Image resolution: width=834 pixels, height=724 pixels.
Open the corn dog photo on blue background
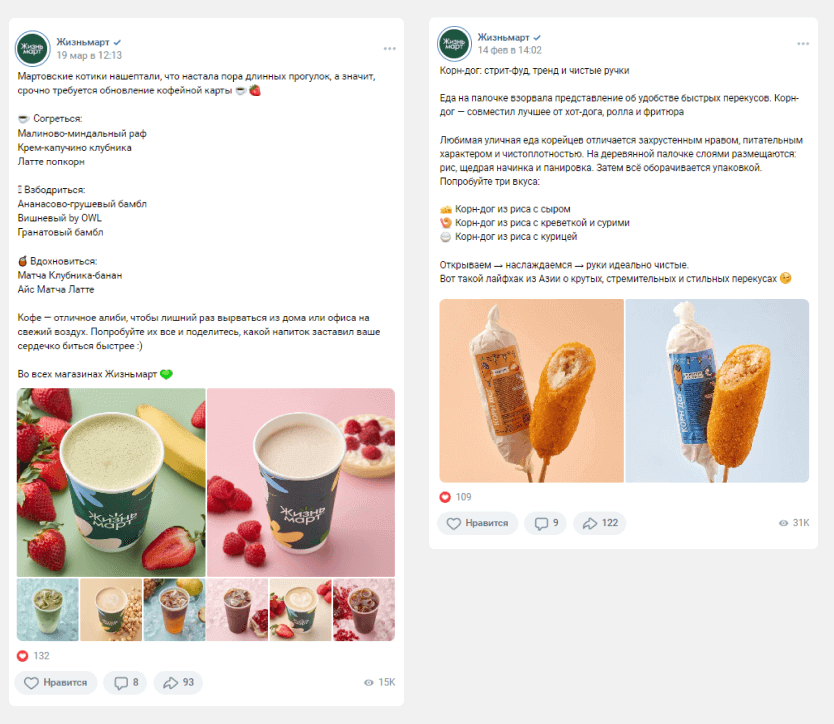(x=717, y=391)
